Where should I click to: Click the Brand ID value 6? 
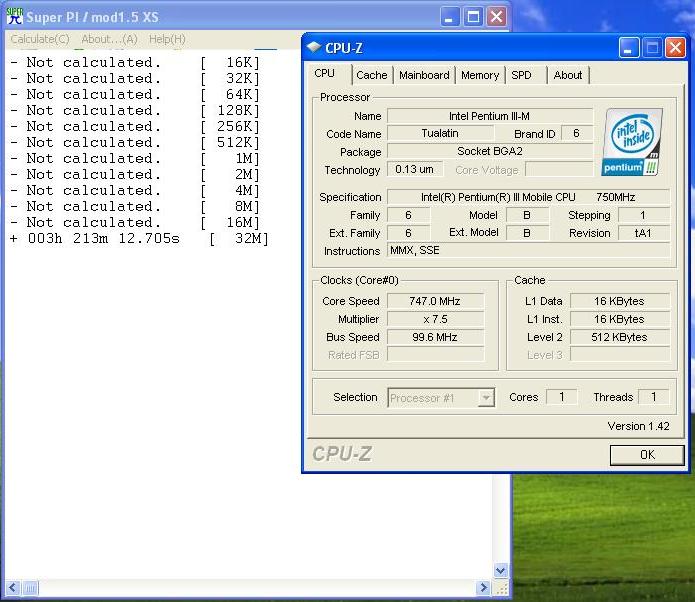tap(577, 133)
